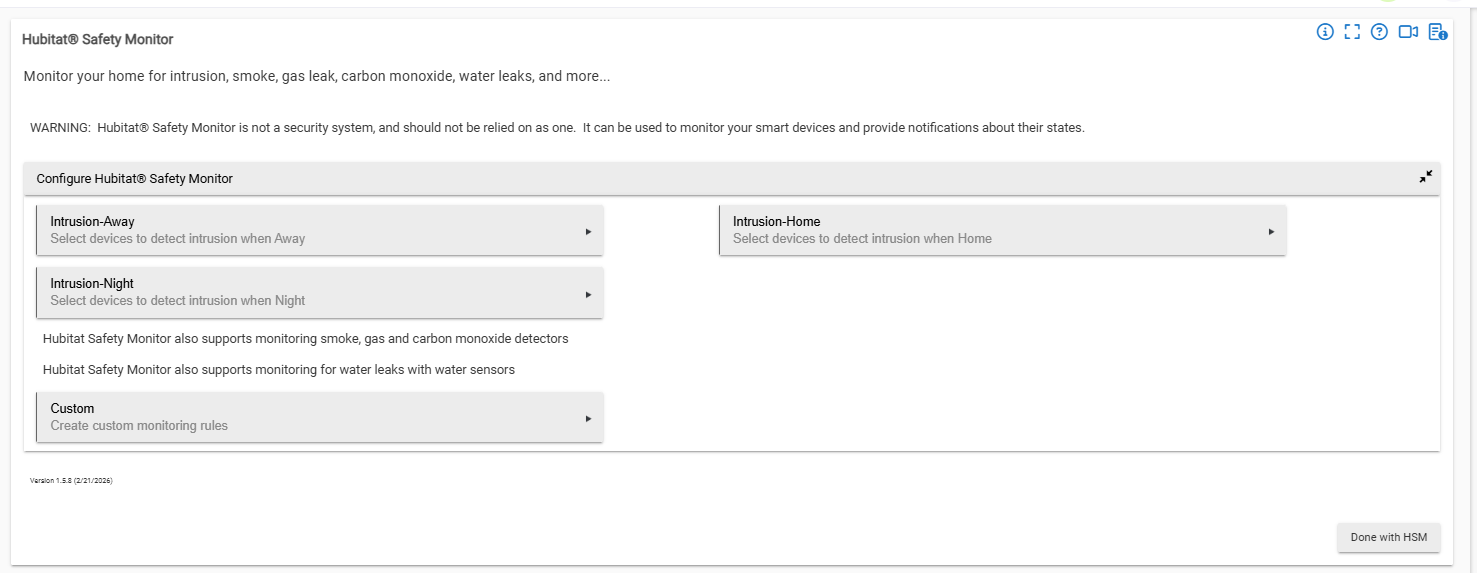Click the water leaks monitoring text line
This screenshot has width=1477, height=573.
279,370
